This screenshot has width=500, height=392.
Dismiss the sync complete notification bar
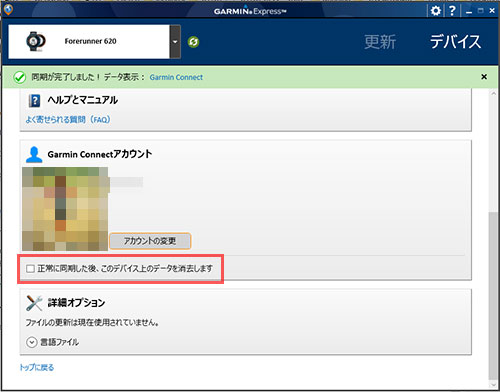(x=484, y=77)
